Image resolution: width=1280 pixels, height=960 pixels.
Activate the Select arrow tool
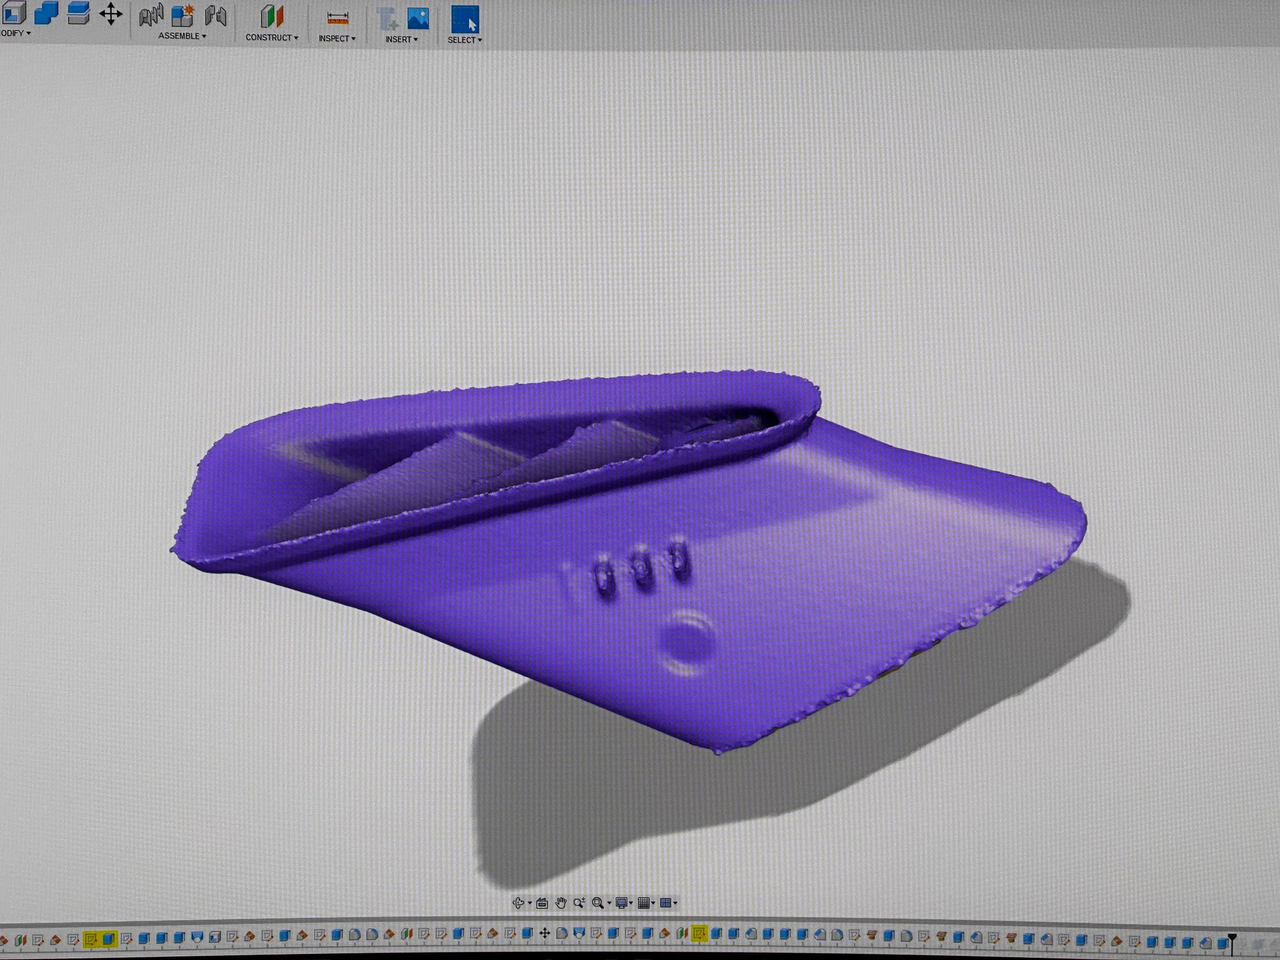[464, 19]
